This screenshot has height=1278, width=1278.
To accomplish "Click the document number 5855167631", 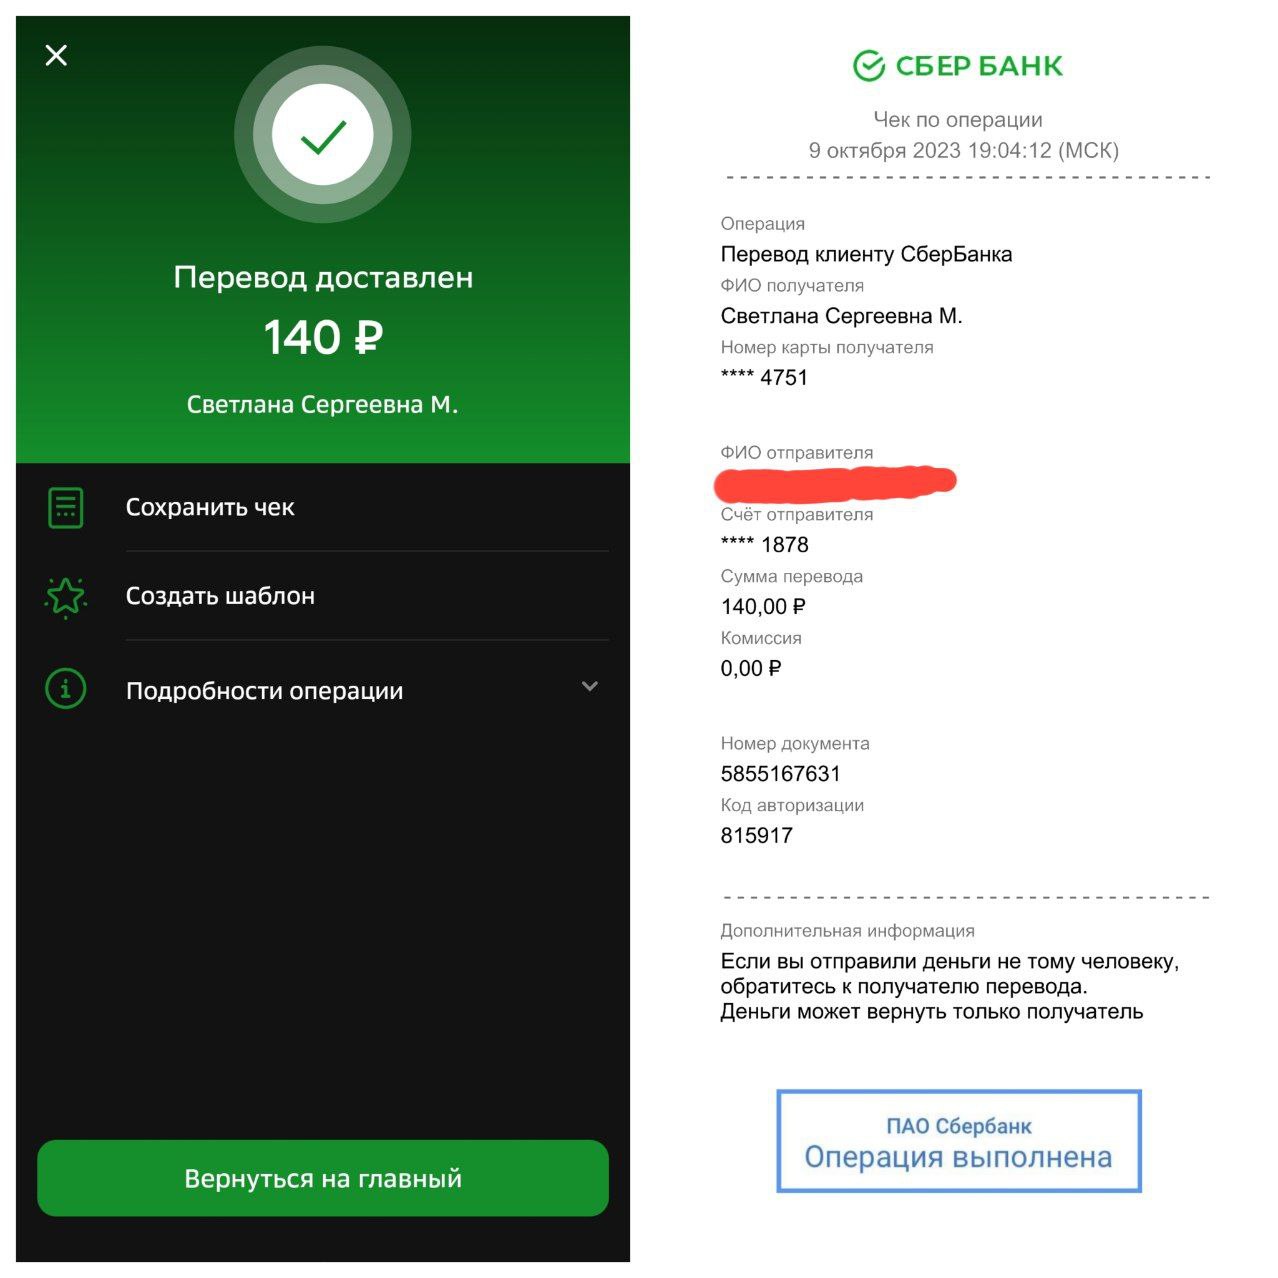I will [781, 774].
